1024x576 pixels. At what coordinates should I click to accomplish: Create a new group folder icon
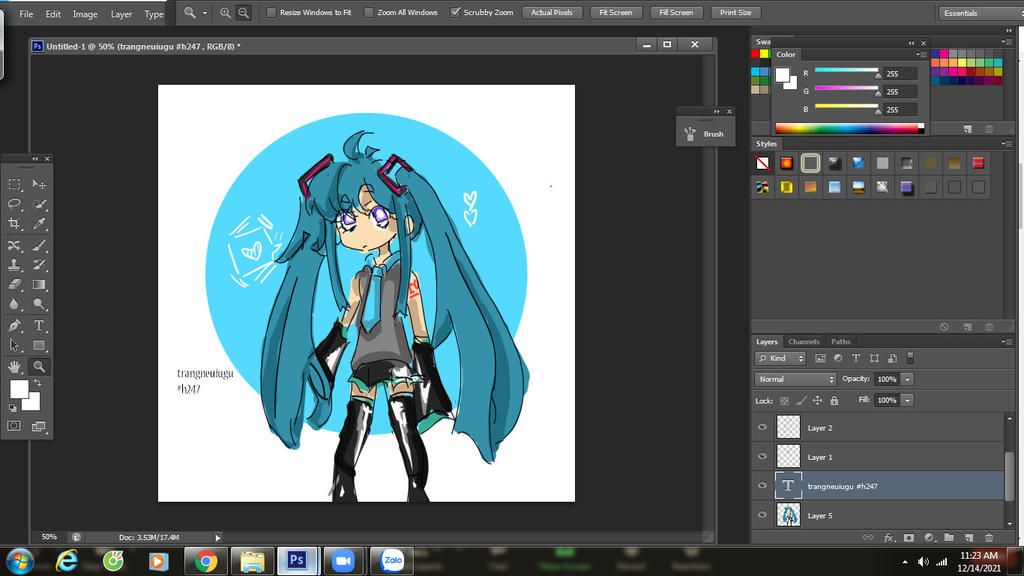coord(949,537)
